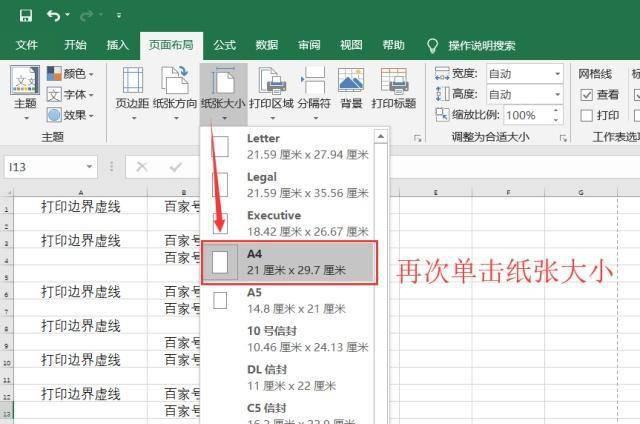Select the 页面布局 tab
640x424 pixels.
171,45
